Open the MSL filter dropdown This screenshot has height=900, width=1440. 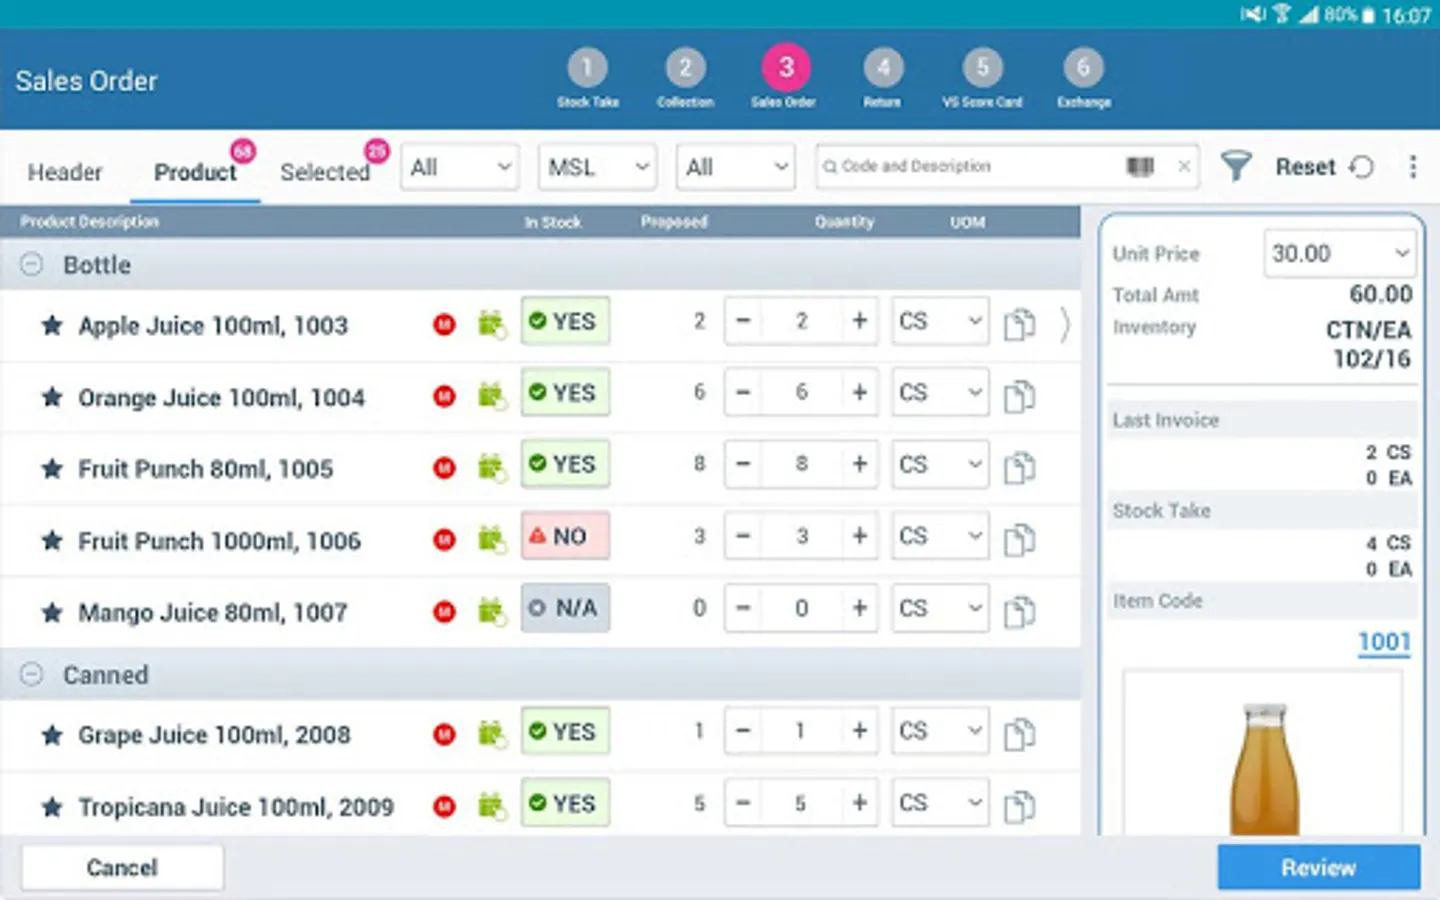[597, 167]
